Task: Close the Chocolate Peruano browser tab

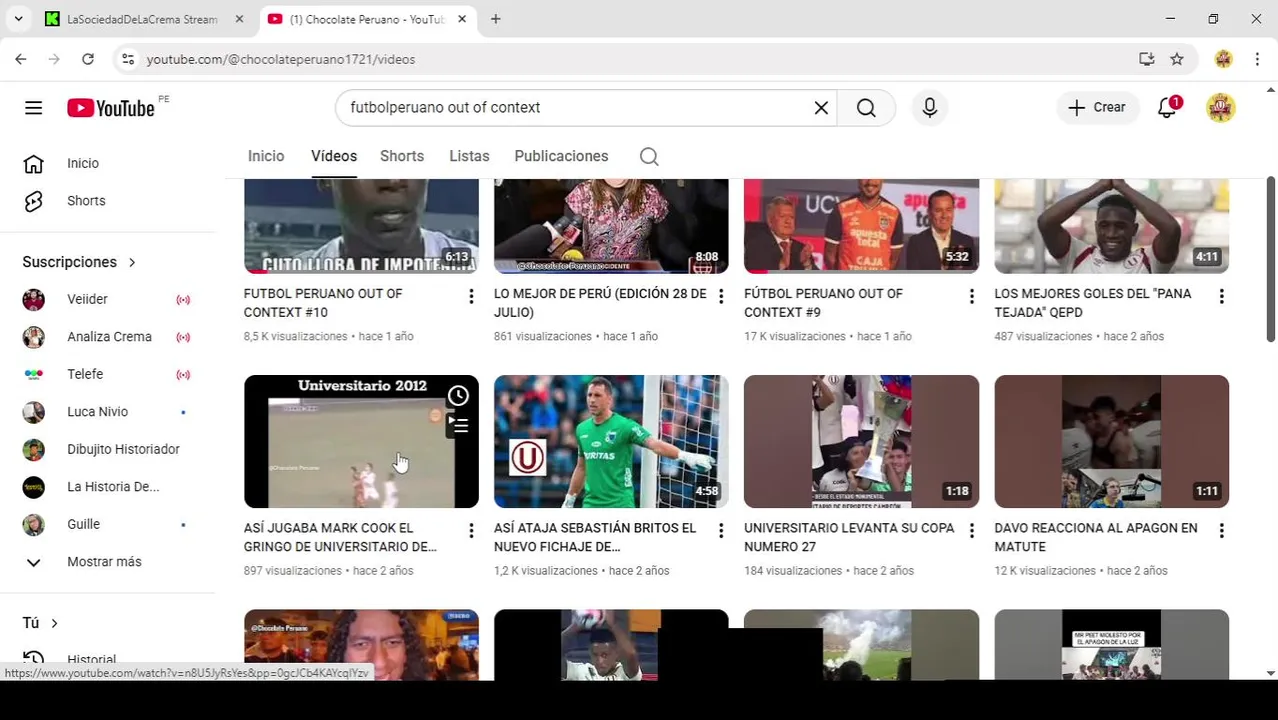Action: [462, 19]
